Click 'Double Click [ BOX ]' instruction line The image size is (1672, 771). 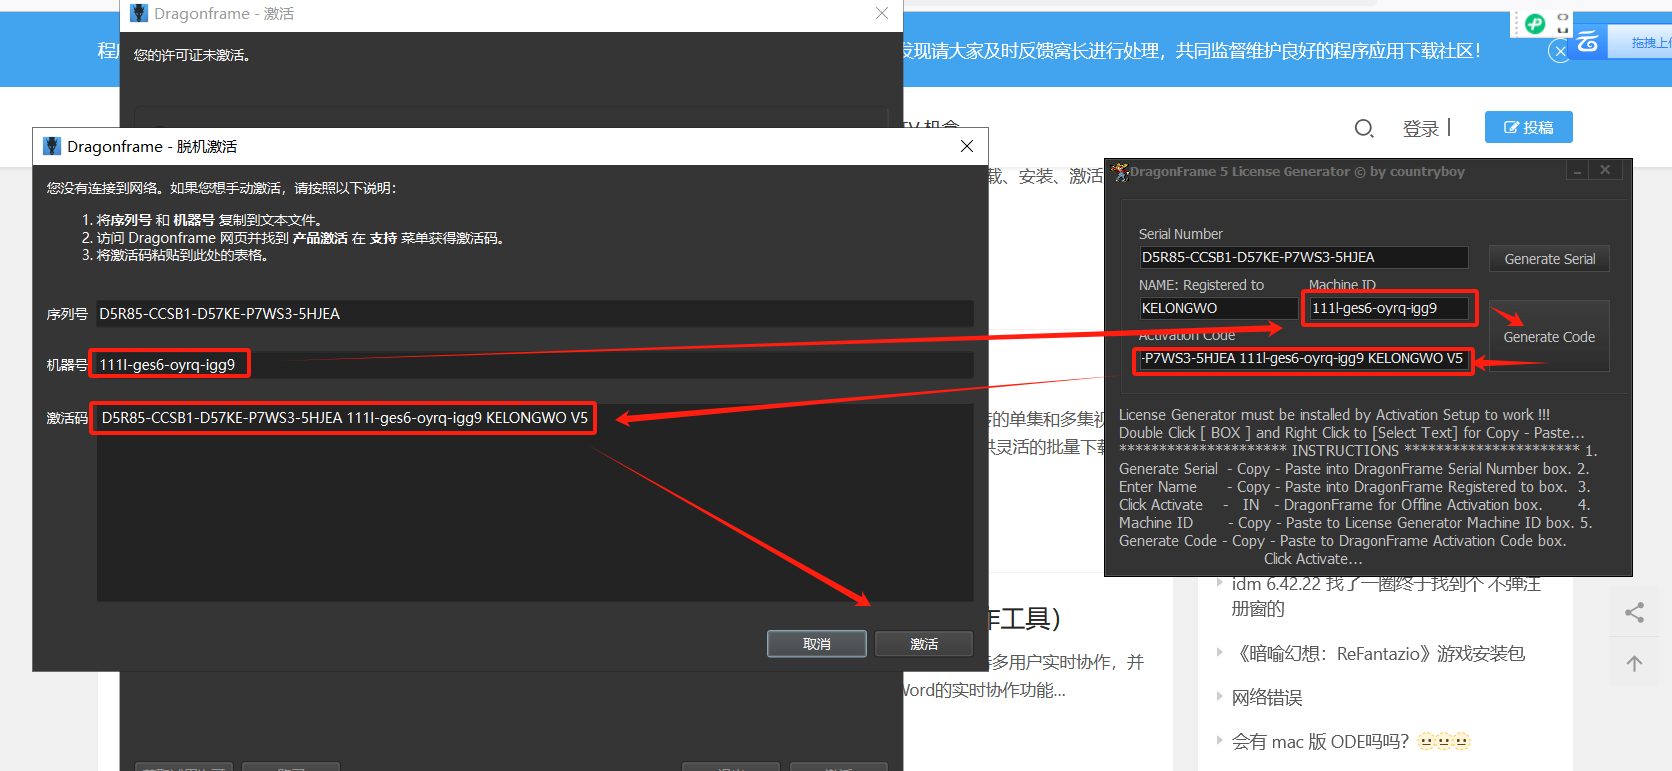click(1351, 433)
